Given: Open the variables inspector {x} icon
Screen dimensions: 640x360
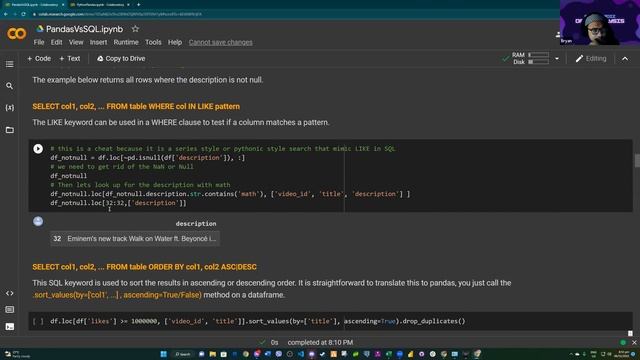Looking at the screenshot, I should pos(9,108).
